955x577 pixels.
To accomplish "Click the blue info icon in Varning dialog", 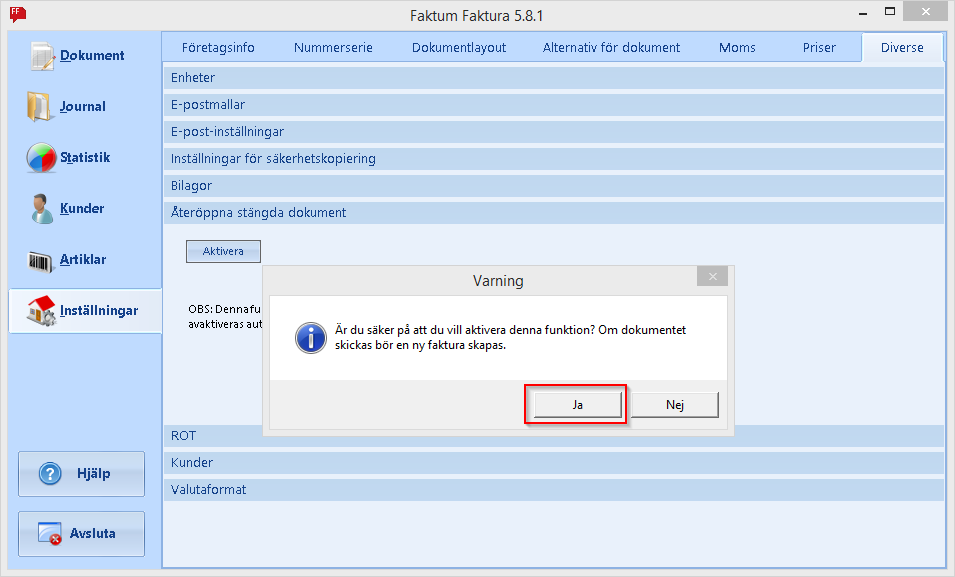I will 311,338.
